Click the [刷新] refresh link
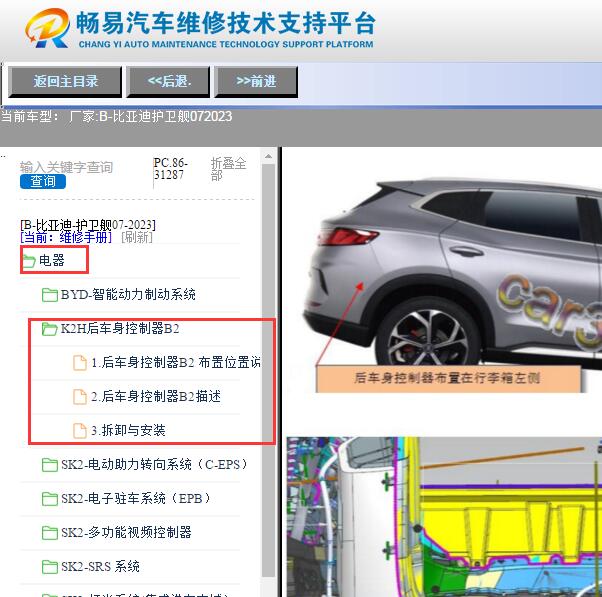The image size is (602, 597). [137, 237]
